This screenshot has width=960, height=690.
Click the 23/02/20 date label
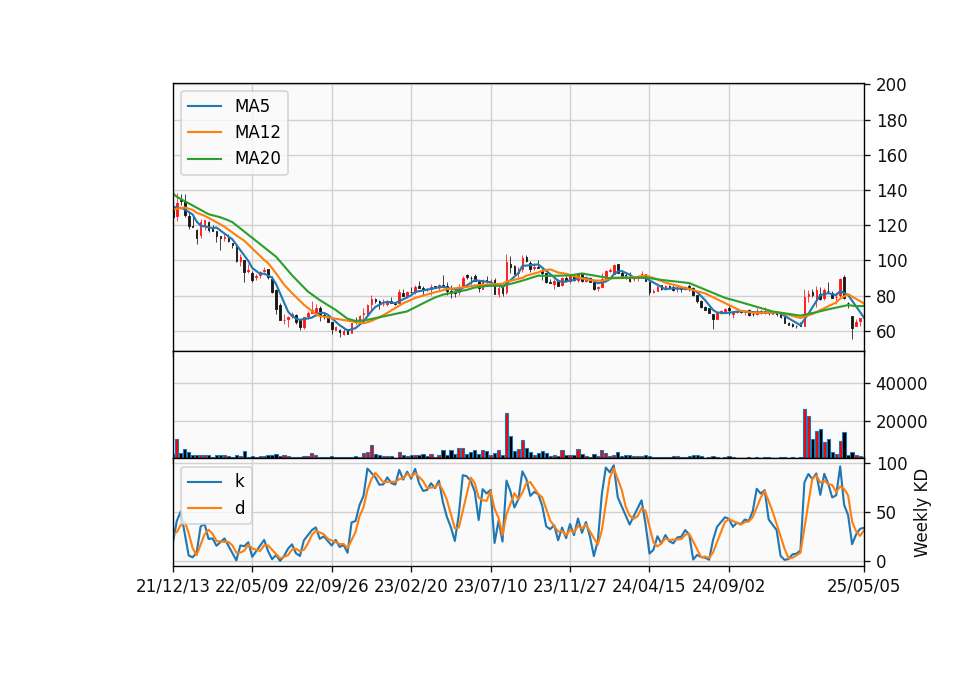[411, 587]
